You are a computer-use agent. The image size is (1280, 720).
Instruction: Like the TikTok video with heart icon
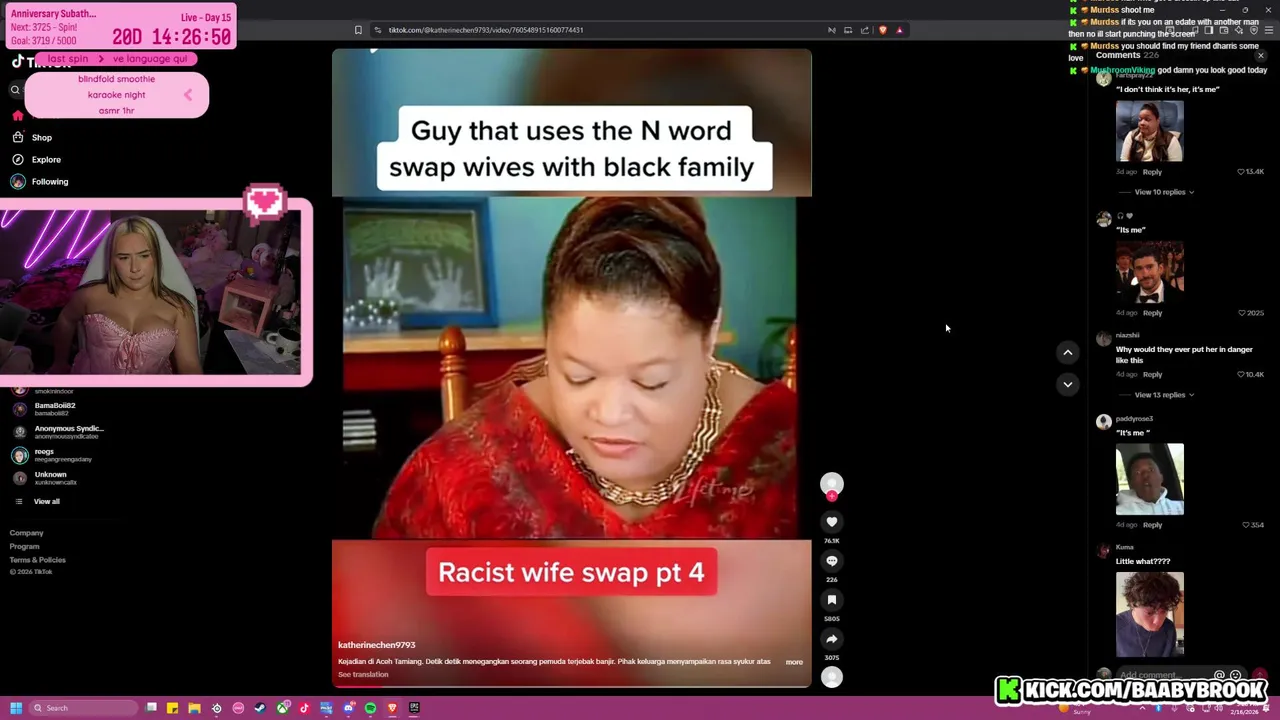[x=831, y=522]
